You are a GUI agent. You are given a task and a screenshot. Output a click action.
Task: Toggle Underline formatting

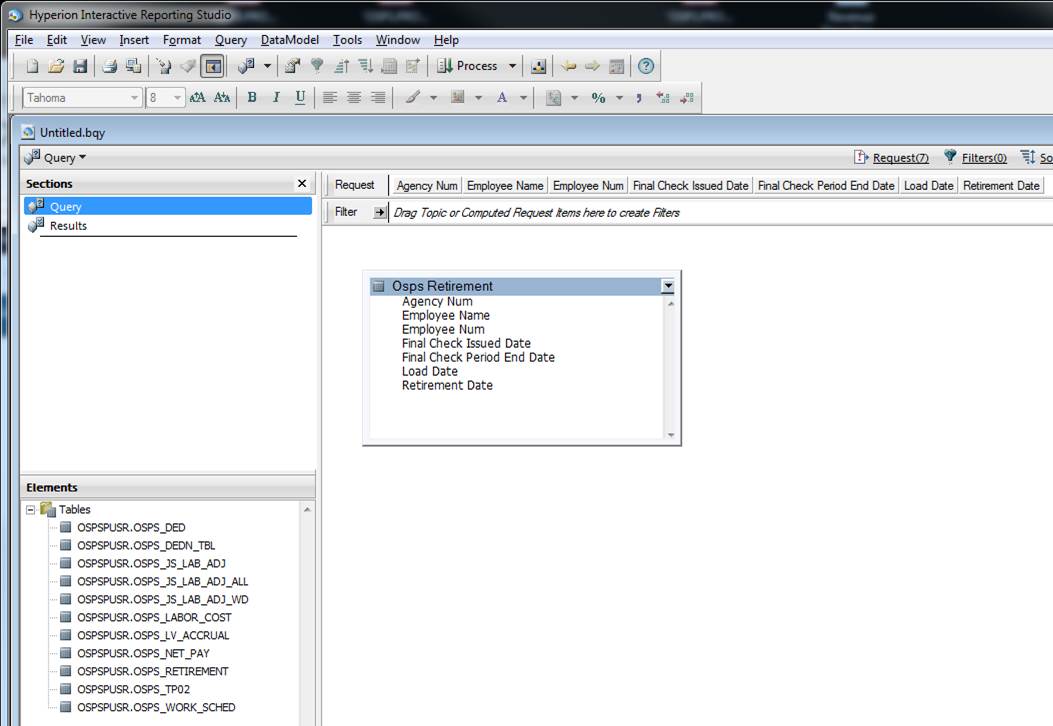300,98
